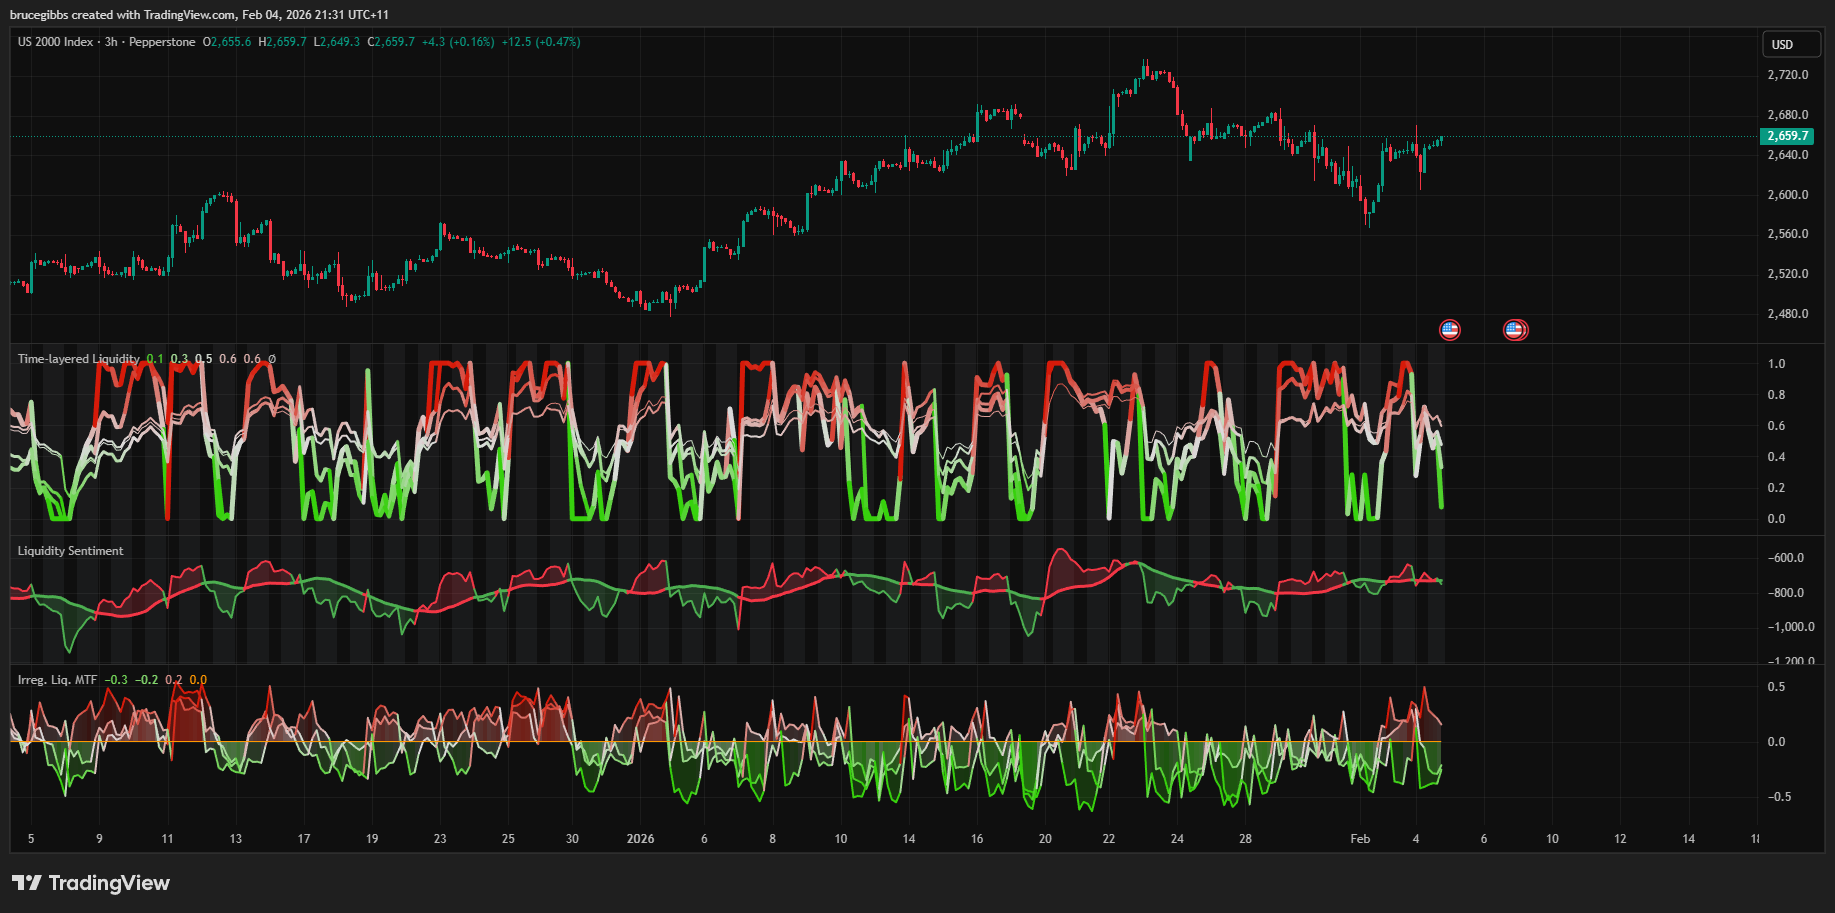Click the green current price label 2,659.7
Image resolution: width=1835 pixels, height=913 pixels.
click(x=1786, y=136)
